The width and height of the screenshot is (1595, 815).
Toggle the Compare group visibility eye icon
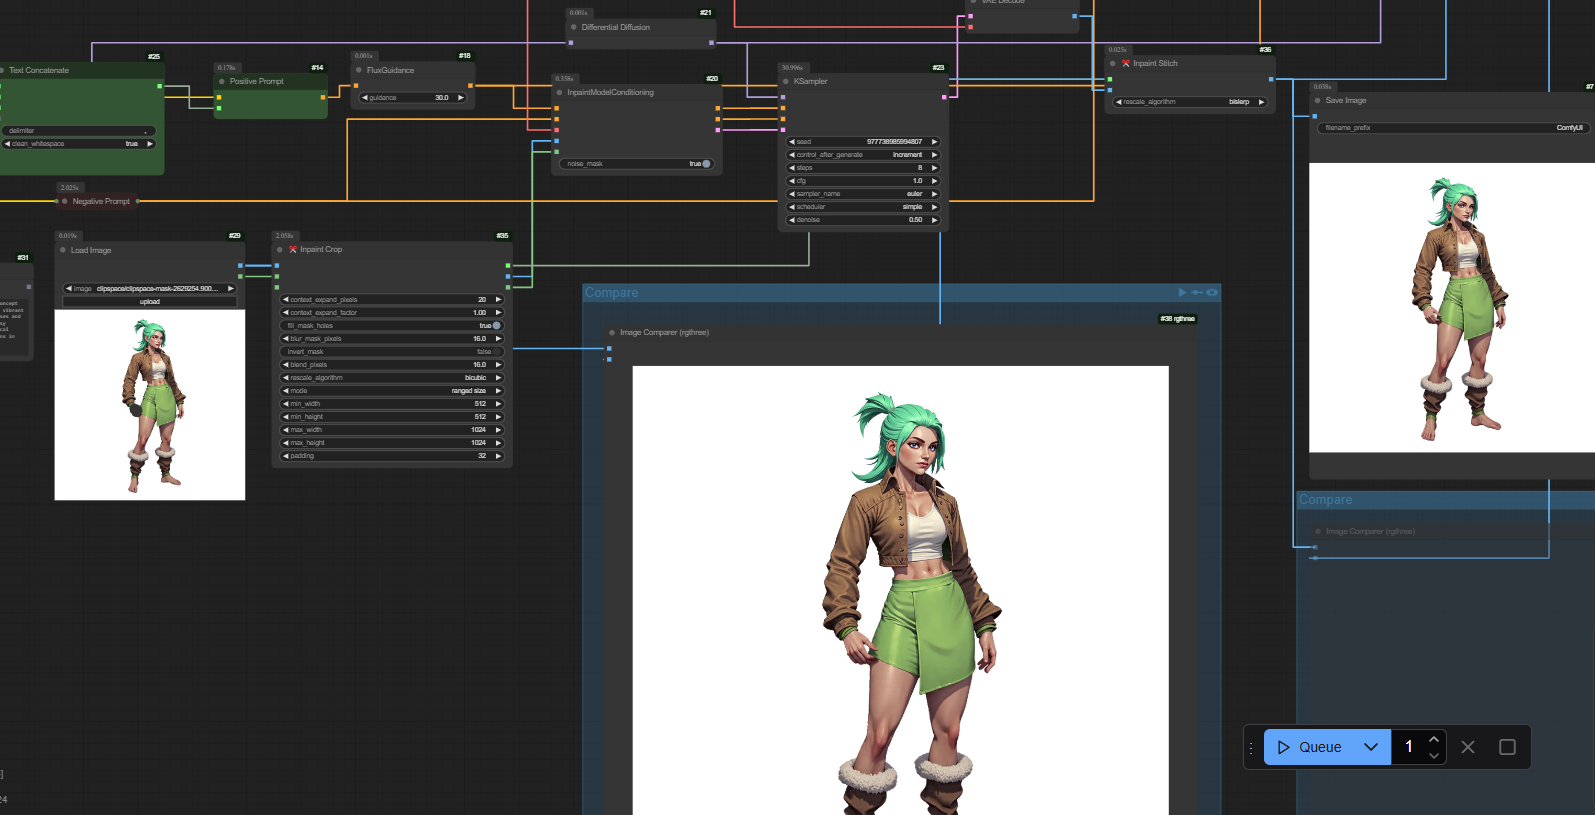1212,293
